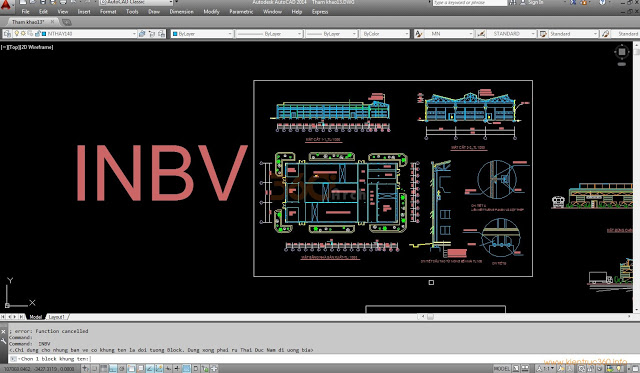Open the File menu
This screenshot has height=373, width=640.
[25, 12]
